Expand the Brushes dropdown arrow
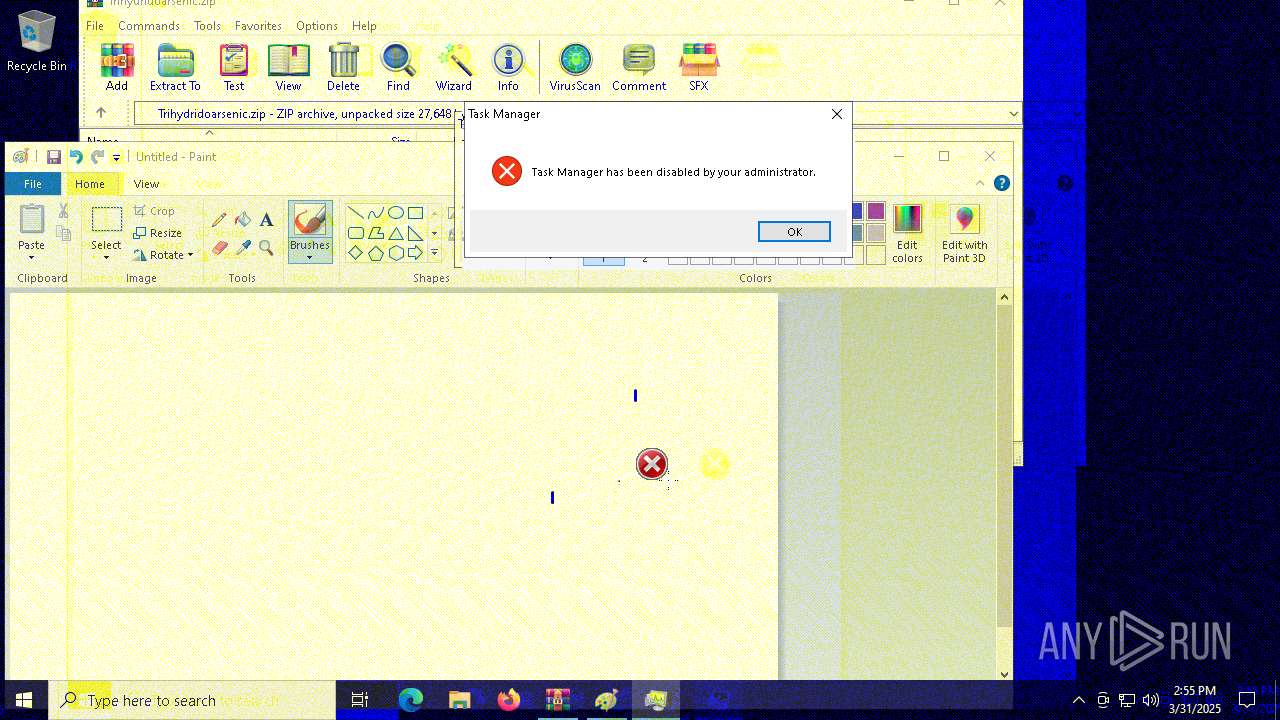 tap(309, 257)
